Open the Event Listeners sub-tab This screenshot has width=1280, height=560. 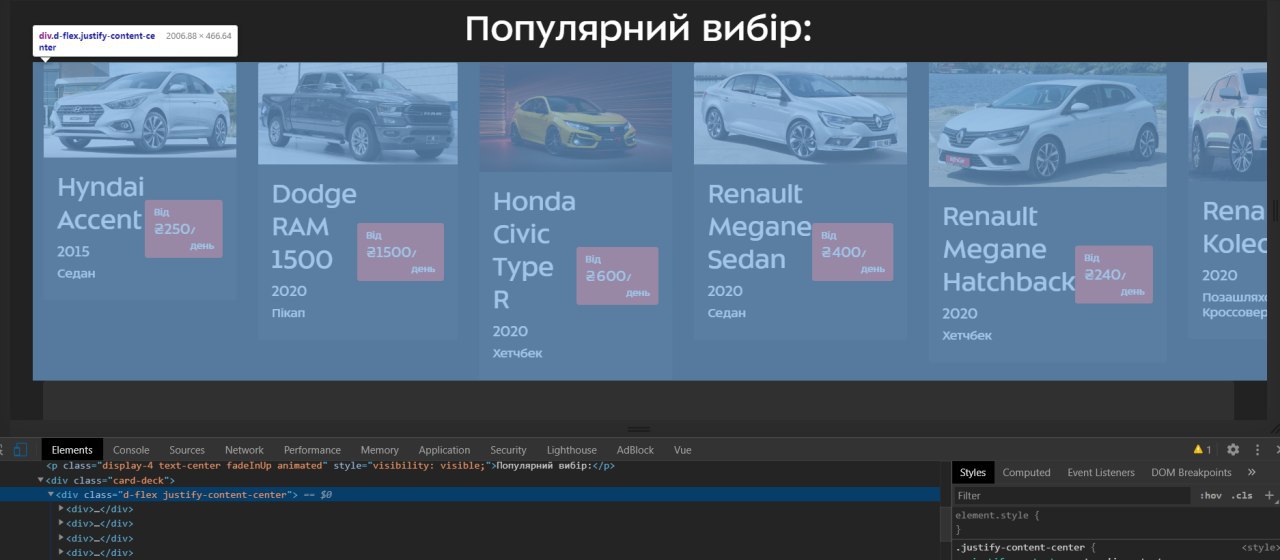coord(1101,472)
